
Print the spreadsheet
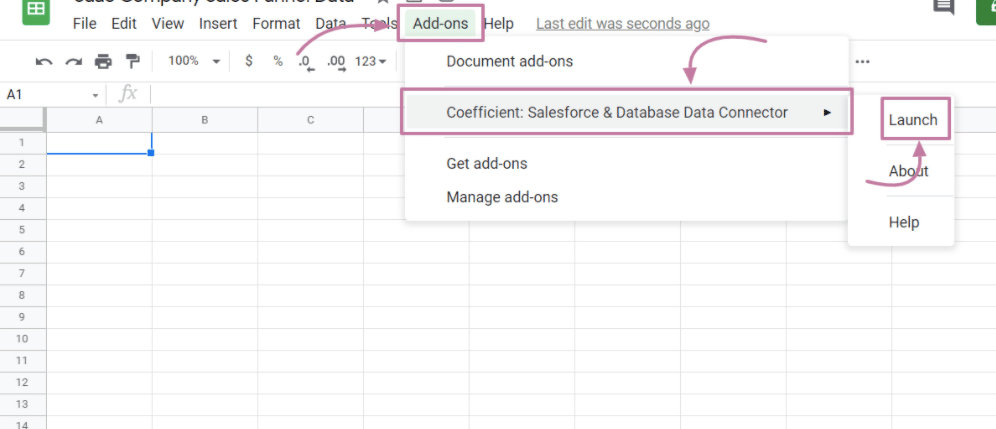[x=103, y=62]
